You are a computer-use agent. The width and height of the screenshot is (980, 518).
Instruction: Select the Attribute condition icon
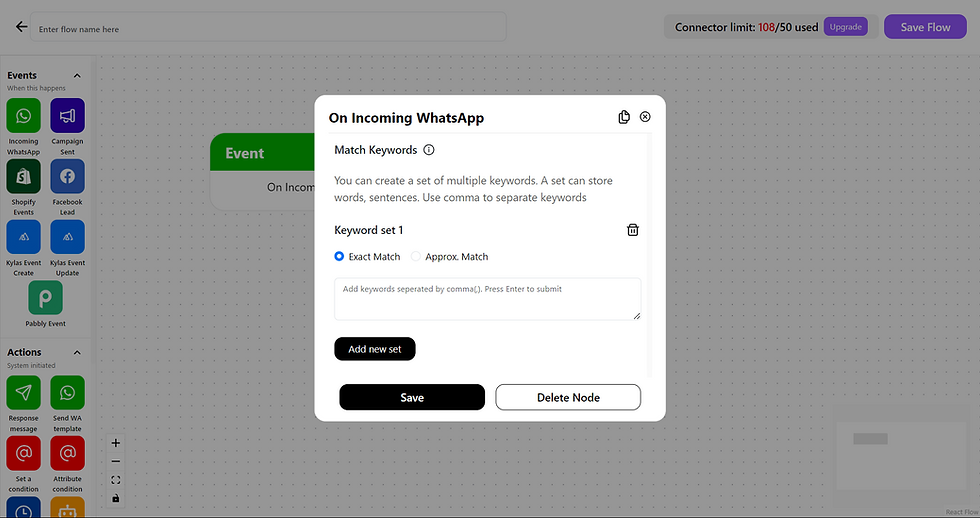click(68, 453)
